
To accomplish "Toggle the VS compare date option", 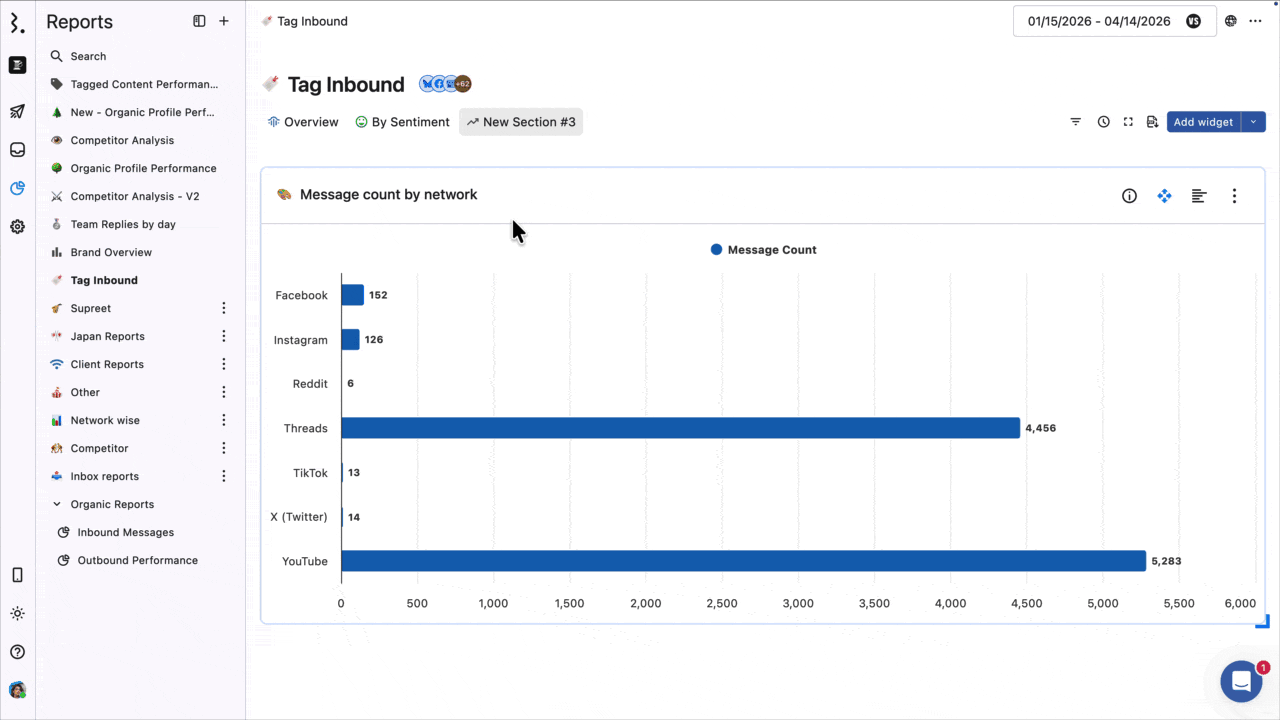I will [x=1193, y=21].
